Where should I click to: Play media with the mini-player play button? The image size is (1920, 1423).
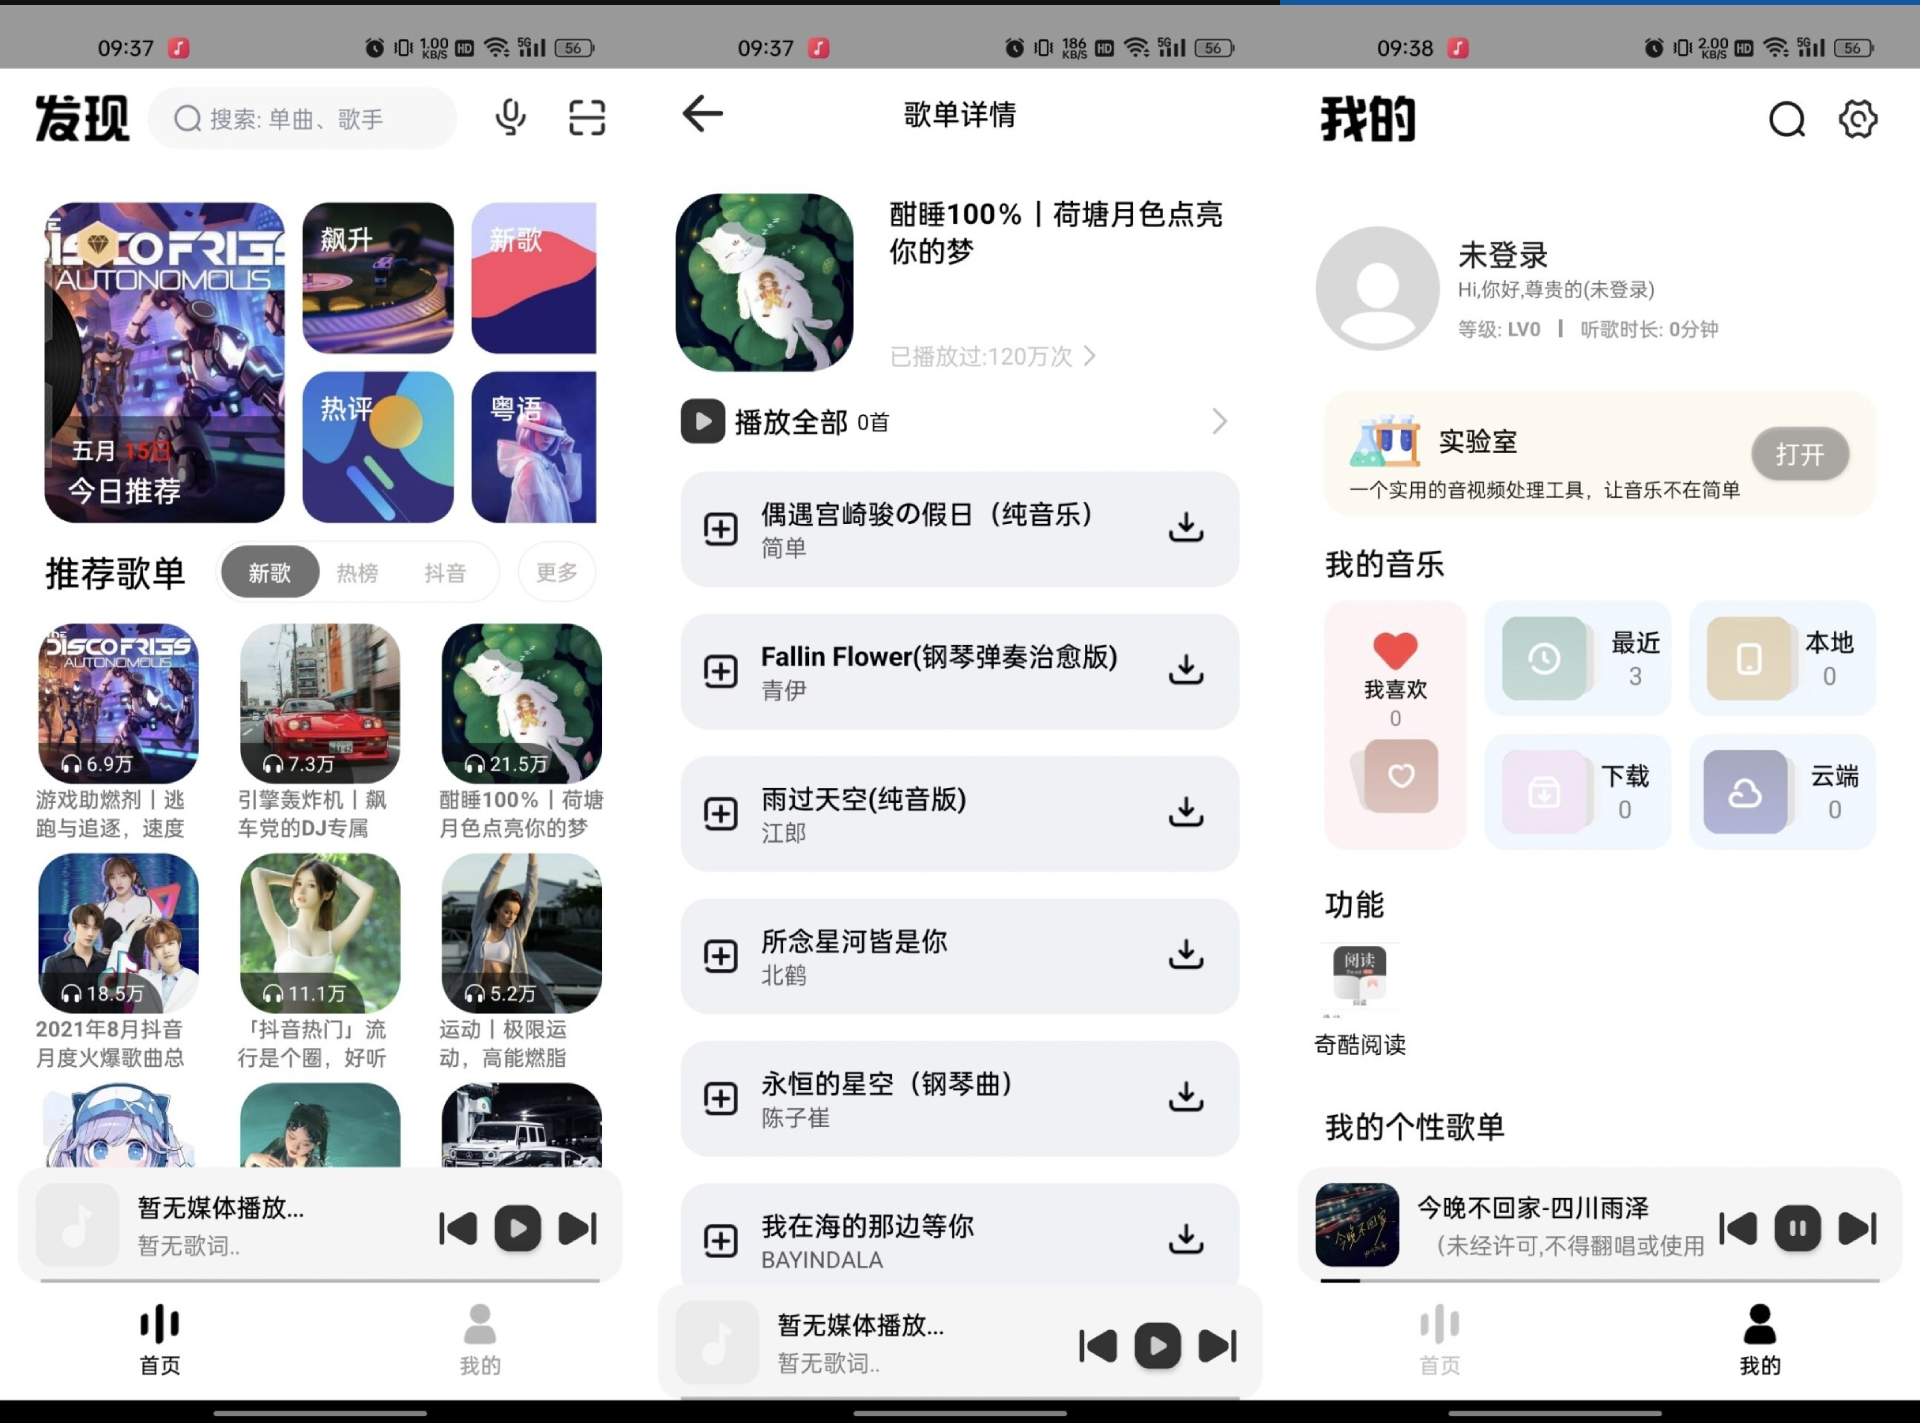[x=517, y=1228]
